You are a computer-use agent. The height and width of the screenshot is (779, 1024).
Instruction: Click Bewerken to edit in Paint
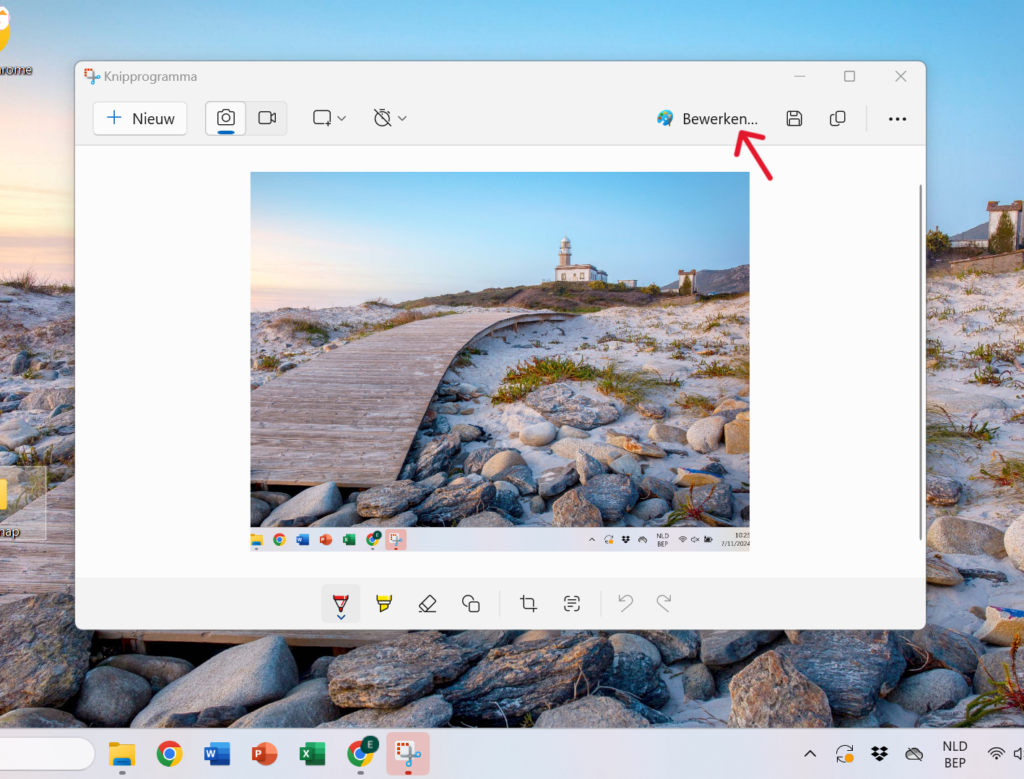coord(707,118)
